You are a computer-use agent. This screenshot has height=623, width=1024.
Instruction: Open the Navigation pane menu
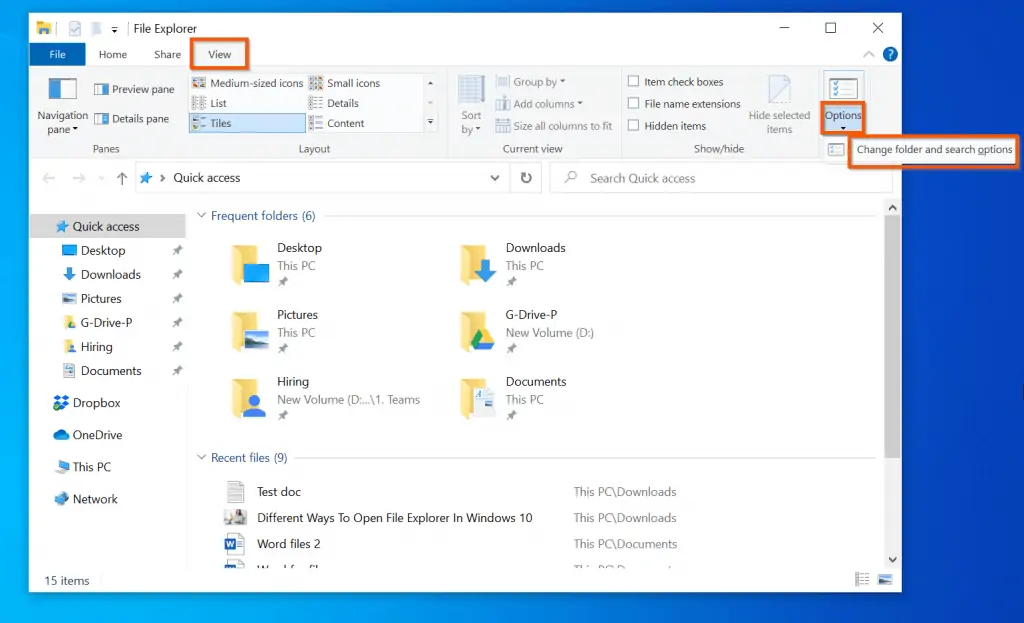[62, 106]
